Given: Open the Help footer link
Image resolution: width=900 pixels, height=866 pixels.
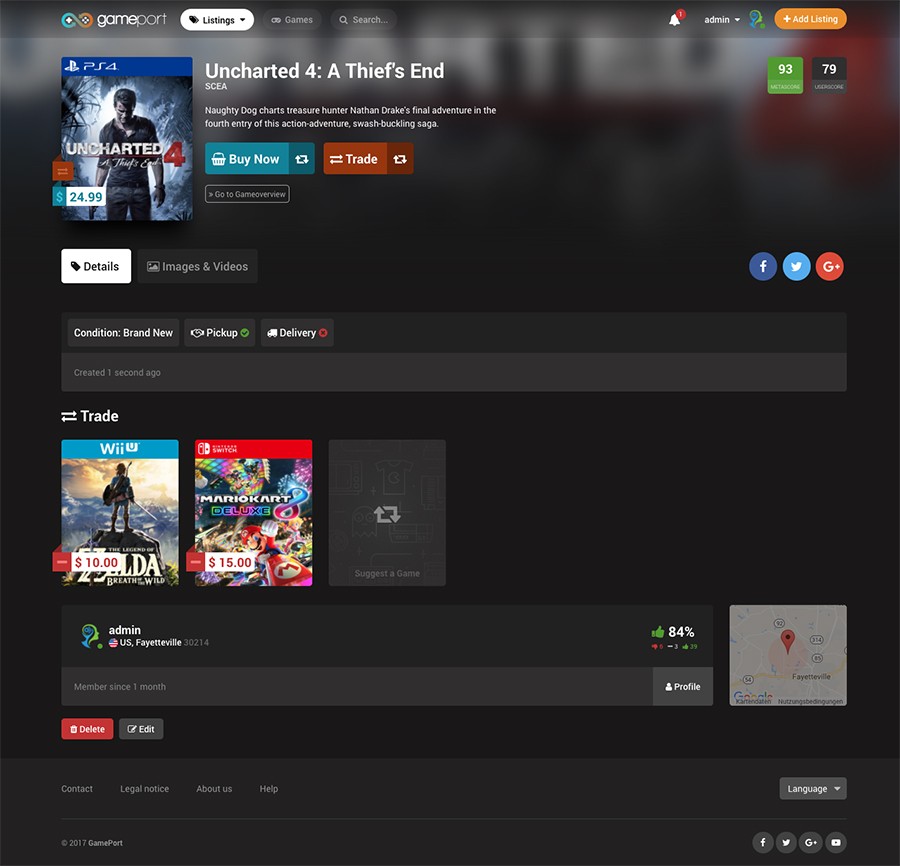Looking at the screenshot, I should (x=269, y=789).
